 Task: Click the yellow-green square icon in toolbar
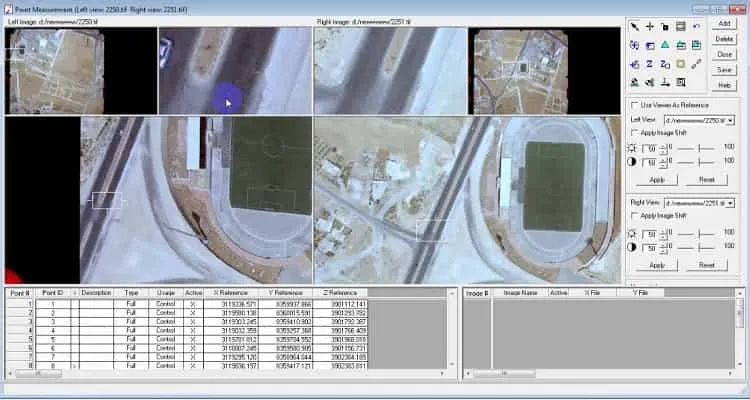click(x=681, y=64)
